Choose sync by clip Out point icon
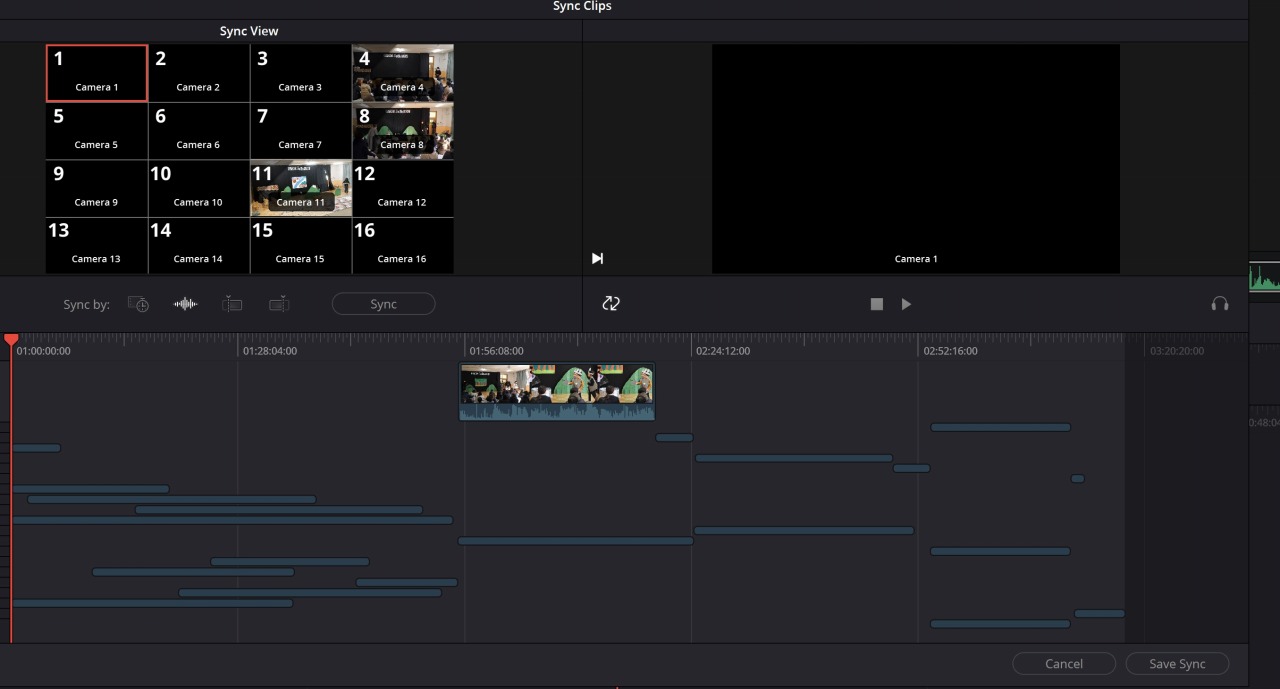1280x689 pixels. click(279, 304)
